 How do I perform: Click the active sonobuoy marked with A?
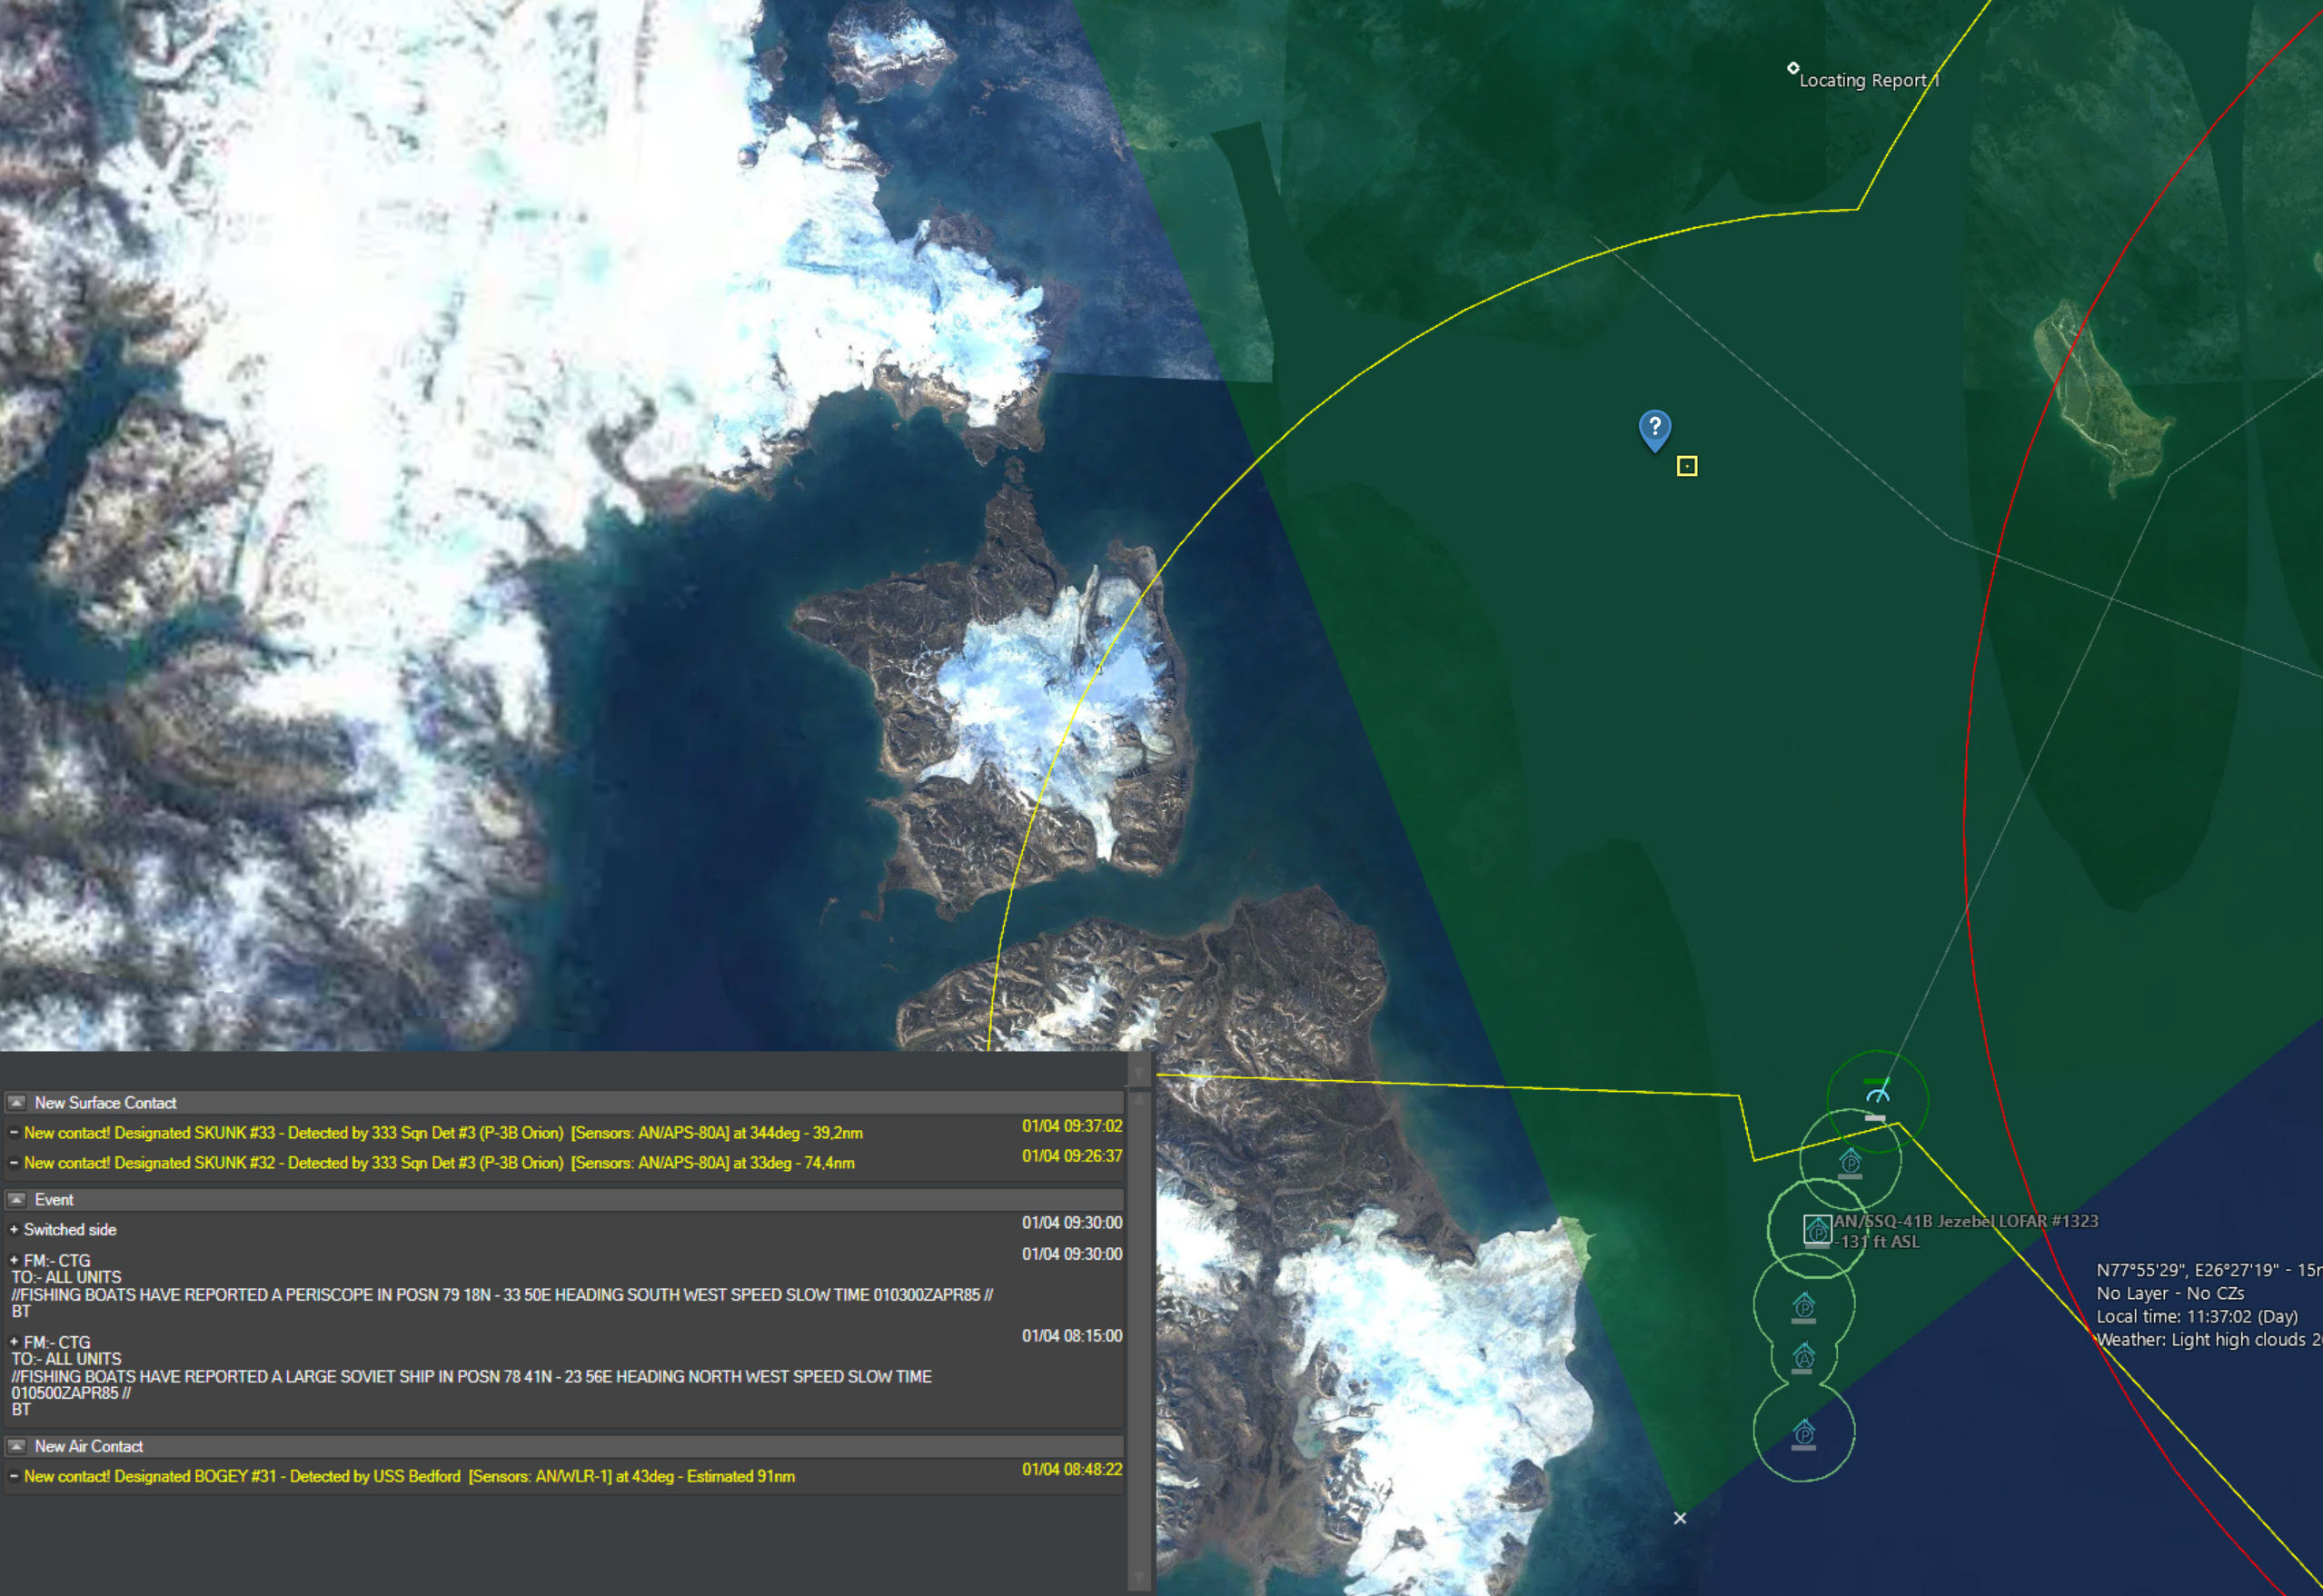click(x=1803, y=1357)
